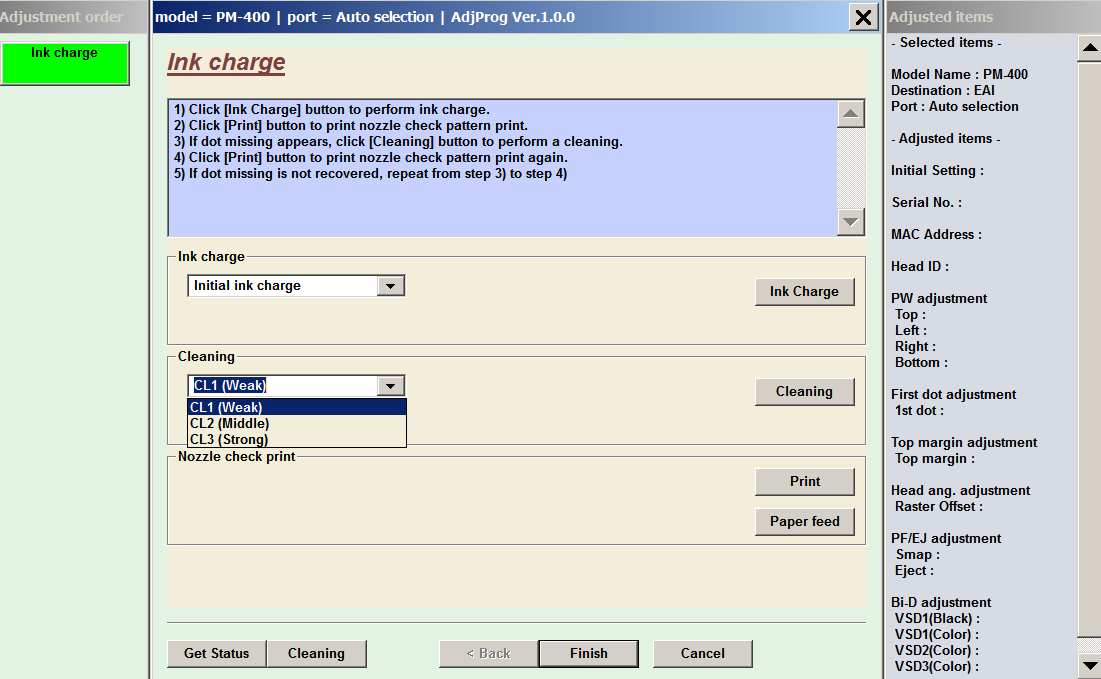Image resolution: width=1101 pixels, height=679 pixels.
Task: Click the 'Destination : EAI' text
Action: click(943, 91)
